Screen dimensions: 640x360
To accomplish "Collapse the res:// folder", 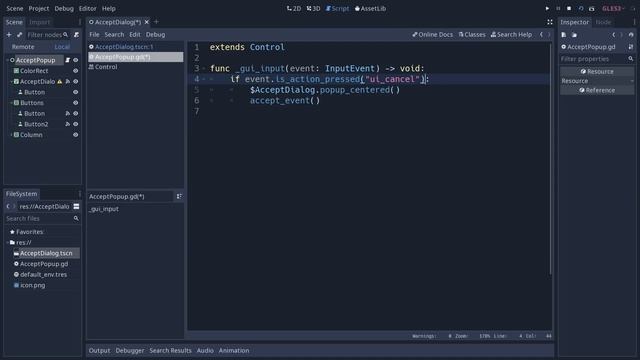I will pyautogui.click(x=7, y=242).
